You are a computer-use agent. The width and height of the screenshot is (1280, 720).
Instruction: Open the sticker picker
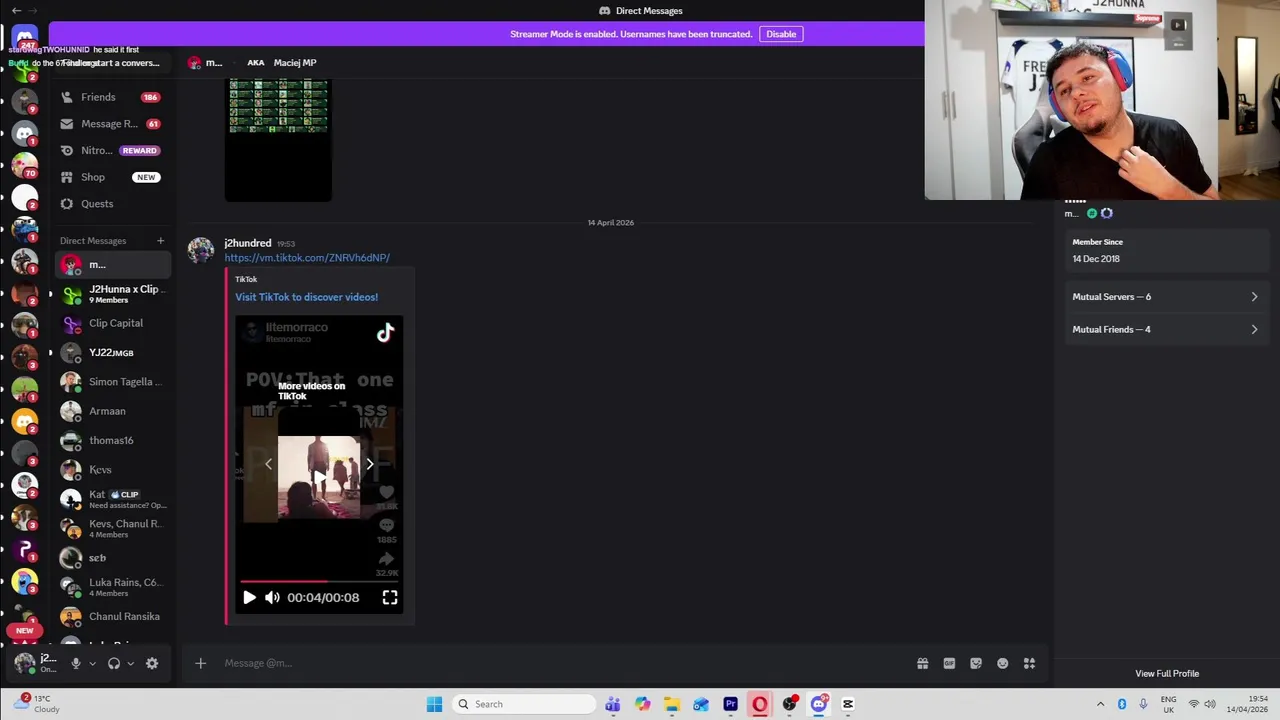[x=976, y=663]
